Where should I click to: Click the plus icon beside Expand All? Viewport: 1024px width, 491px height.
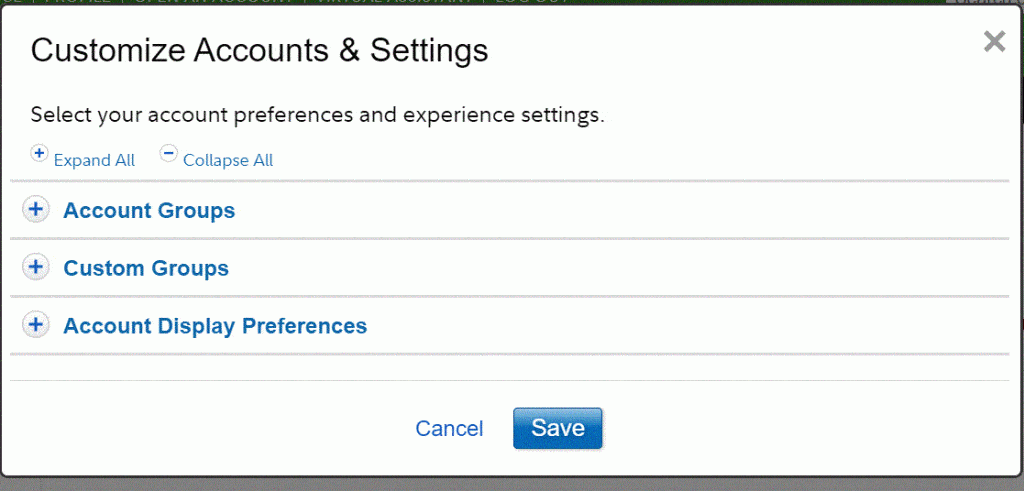(39, 153)
